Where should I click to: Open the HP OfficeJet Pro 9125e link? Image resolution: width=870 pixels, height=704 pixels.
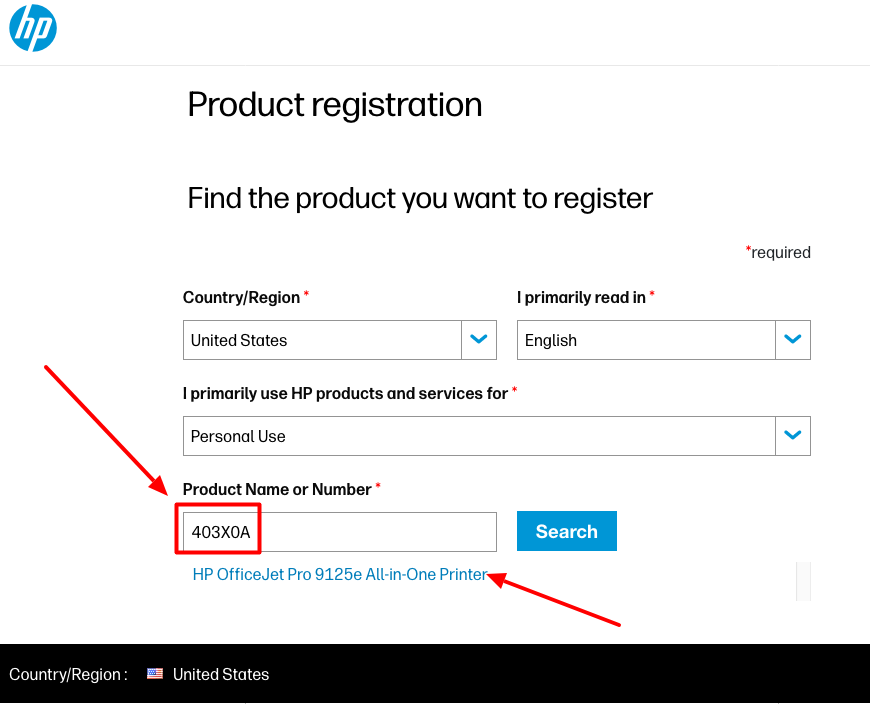(x=341, y=575)
